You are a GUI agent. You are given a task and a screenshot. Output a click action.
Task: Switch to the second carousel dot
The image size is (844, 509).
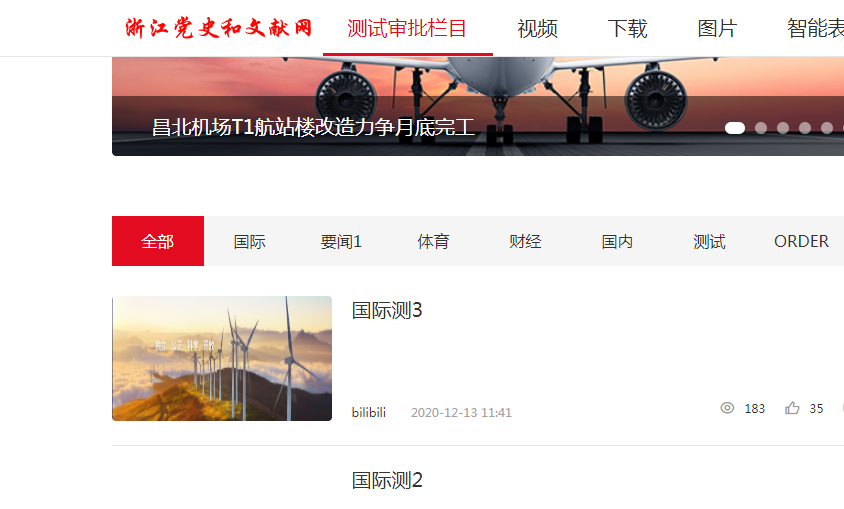761,128
